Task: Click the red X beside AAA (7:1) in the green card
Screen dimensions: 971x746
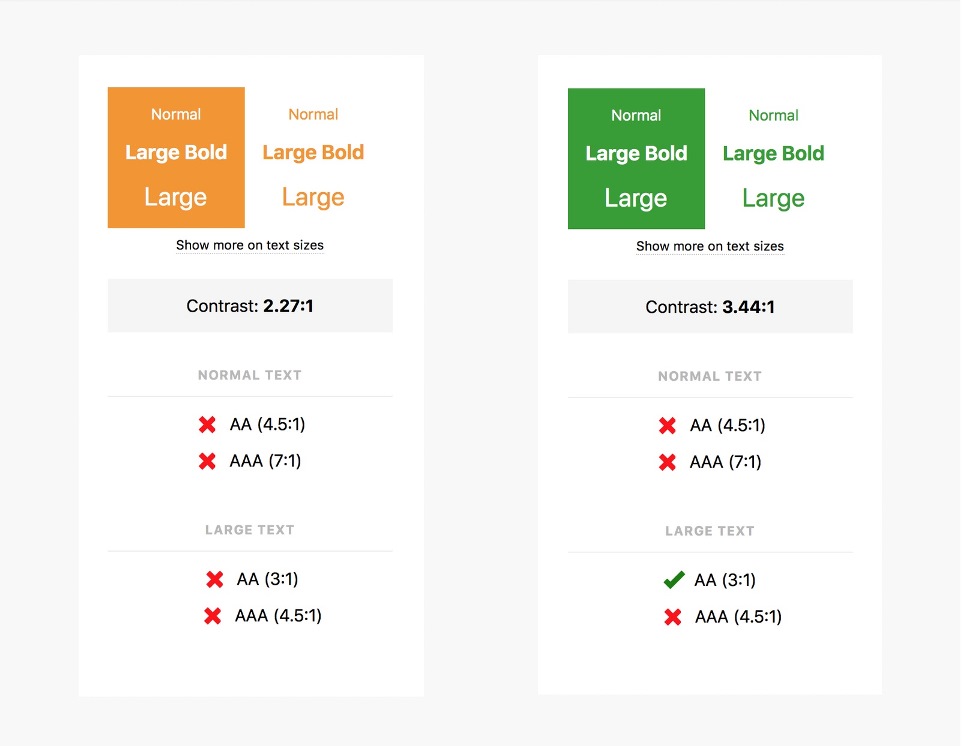Action: point(667,462)
